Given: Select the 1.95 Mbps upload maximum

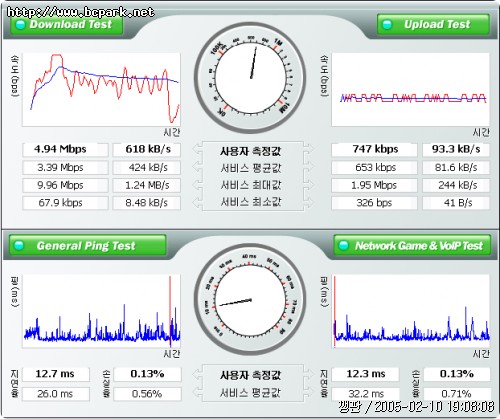Looking at the screenshot, I should [x=374, y=185].
